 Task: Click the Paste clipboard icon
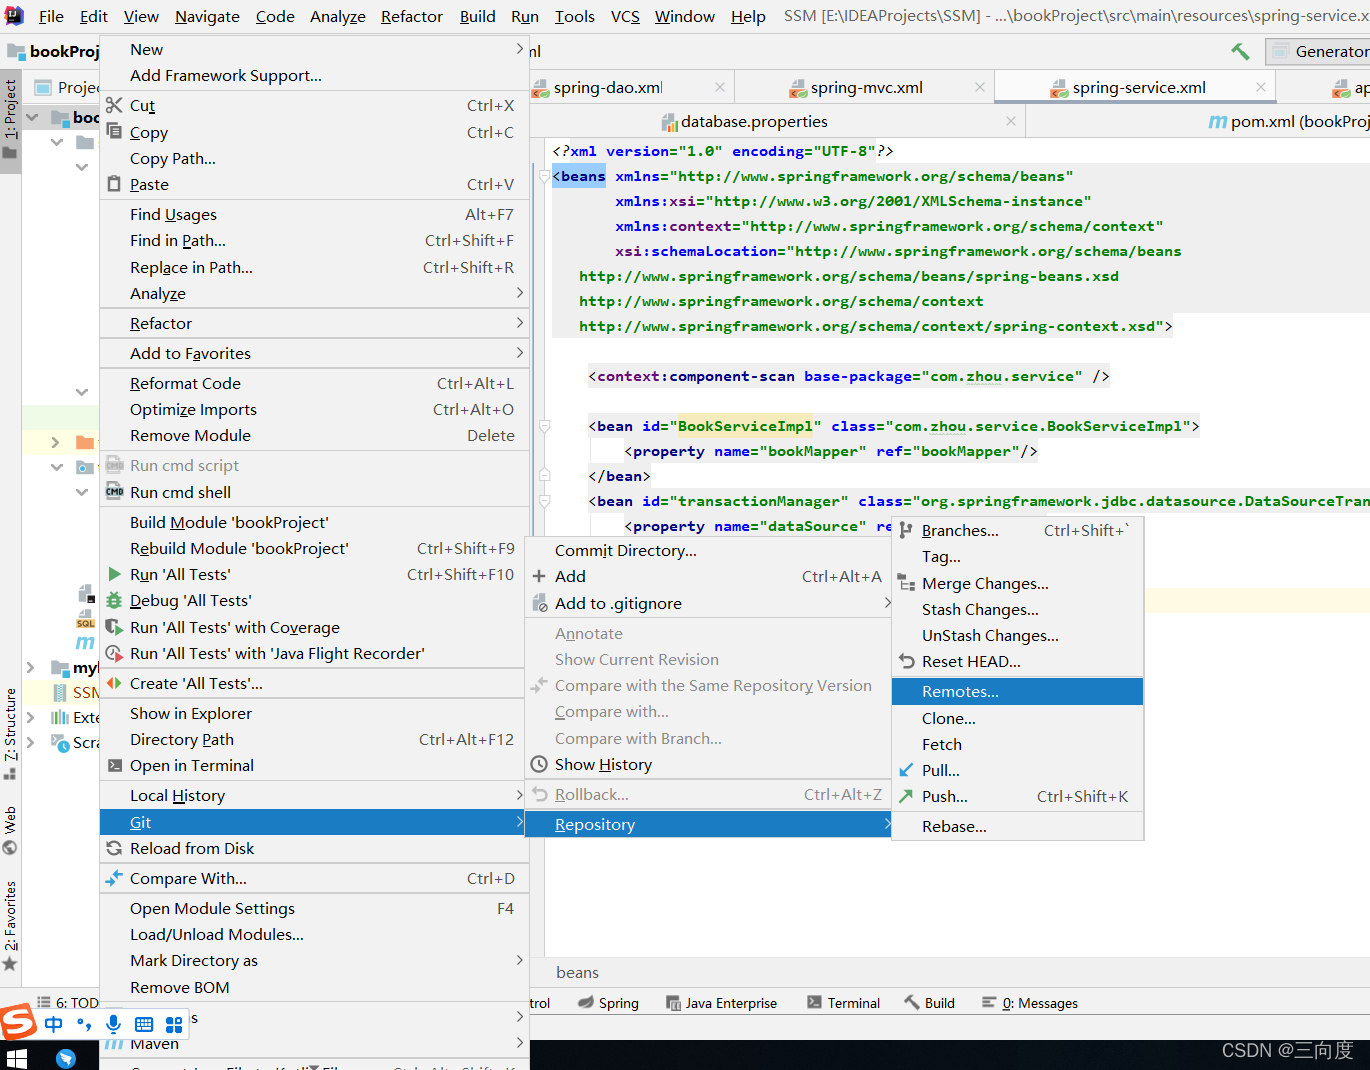[114, 184]
